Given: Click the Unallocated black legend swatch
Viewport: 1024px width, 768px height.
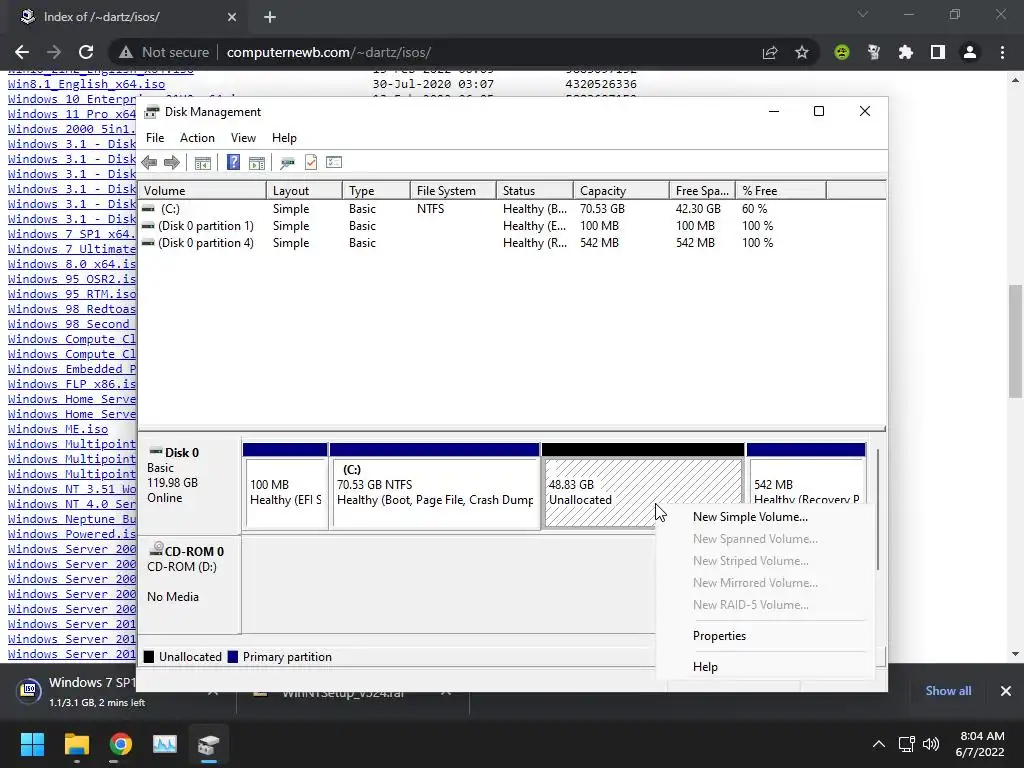Looking at the screenshot, I should (149, 657).
